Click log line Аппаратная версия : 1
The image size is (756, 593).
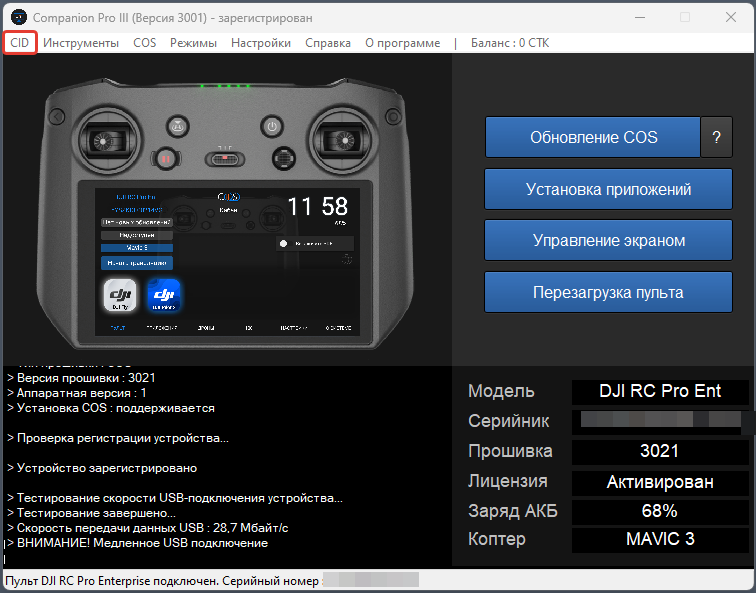tap(77, 393)
